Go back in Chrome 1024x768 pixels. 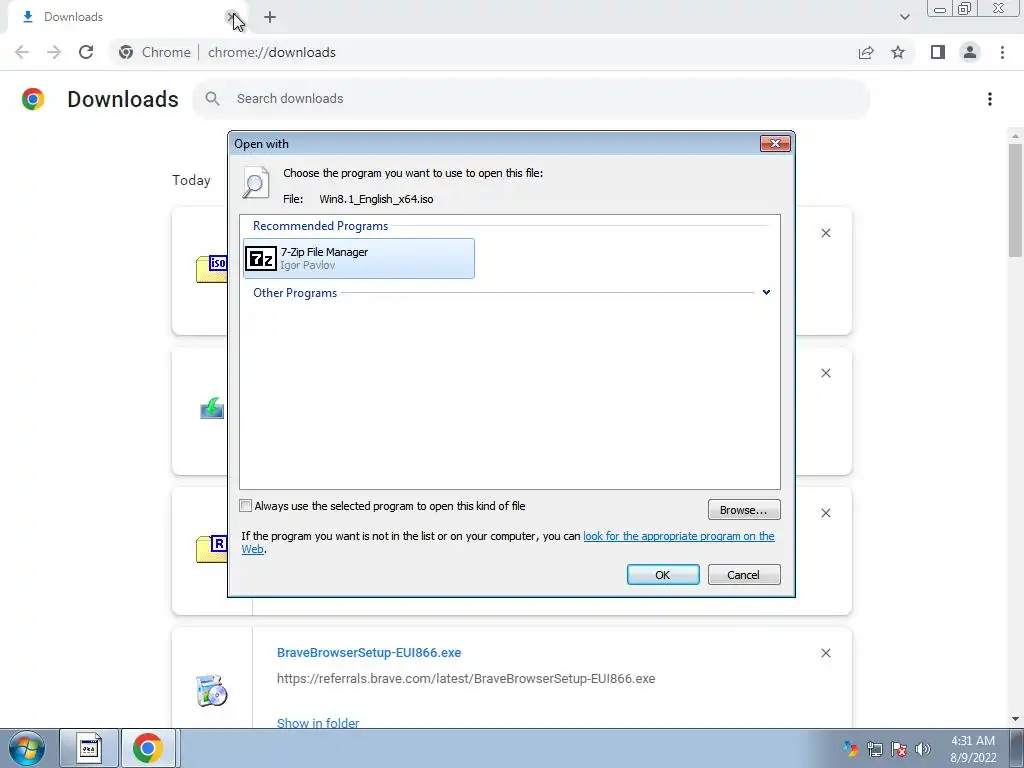[x=22, y=52]
